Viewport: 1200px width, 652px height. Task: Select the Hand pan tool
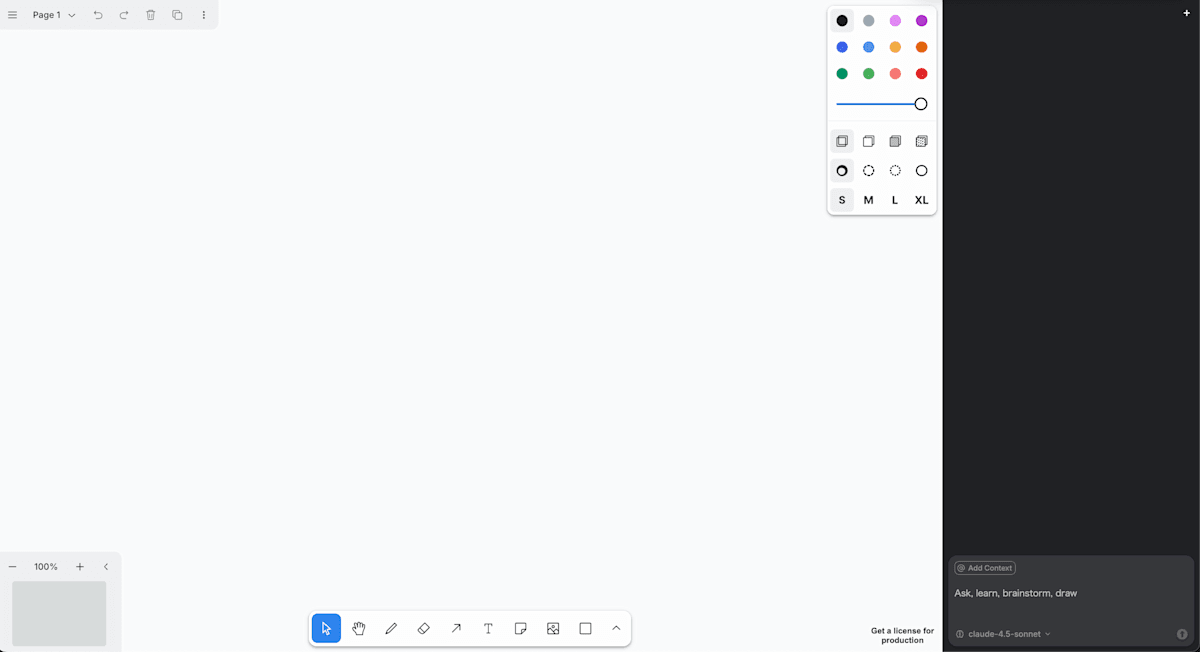[x=359, y=628]
